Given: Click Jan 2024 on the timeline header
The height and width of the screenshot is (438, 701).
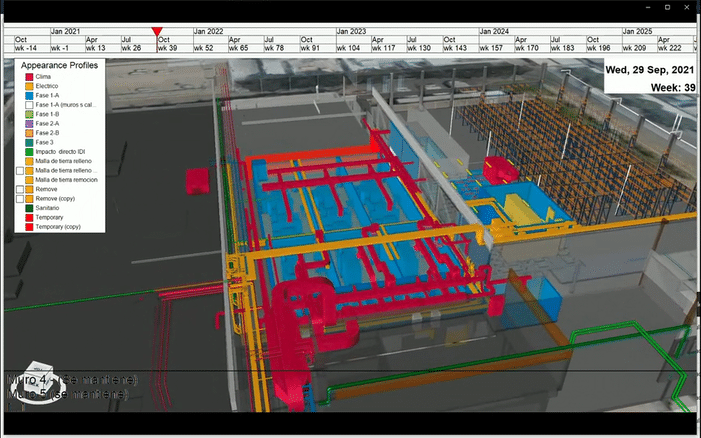Looking at the screenshot, I should (494, 31).
